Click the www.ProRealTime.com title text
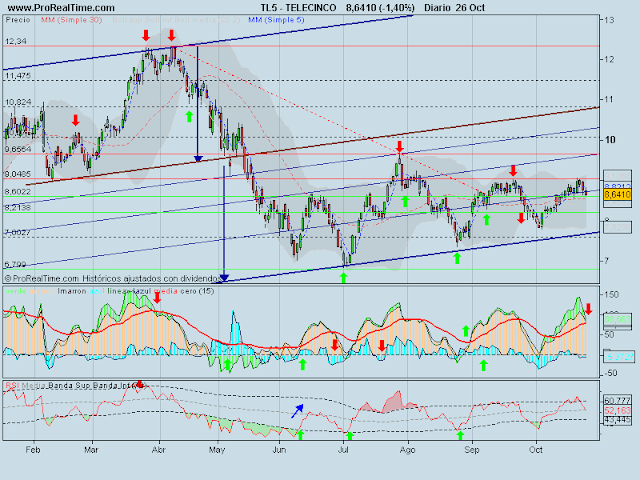The image size is (640, 480). click(x=61, y=8)
